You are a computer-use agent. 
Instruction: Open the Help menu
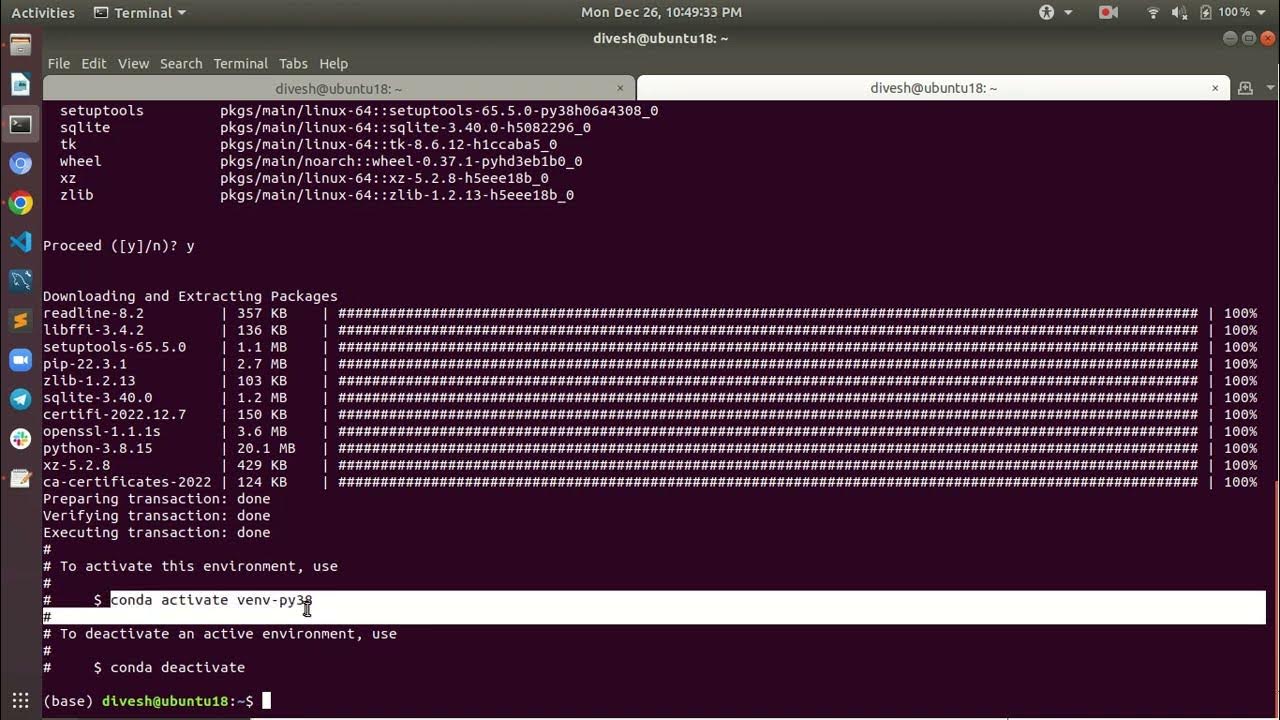pyautogui.click(x=333, y=63)
